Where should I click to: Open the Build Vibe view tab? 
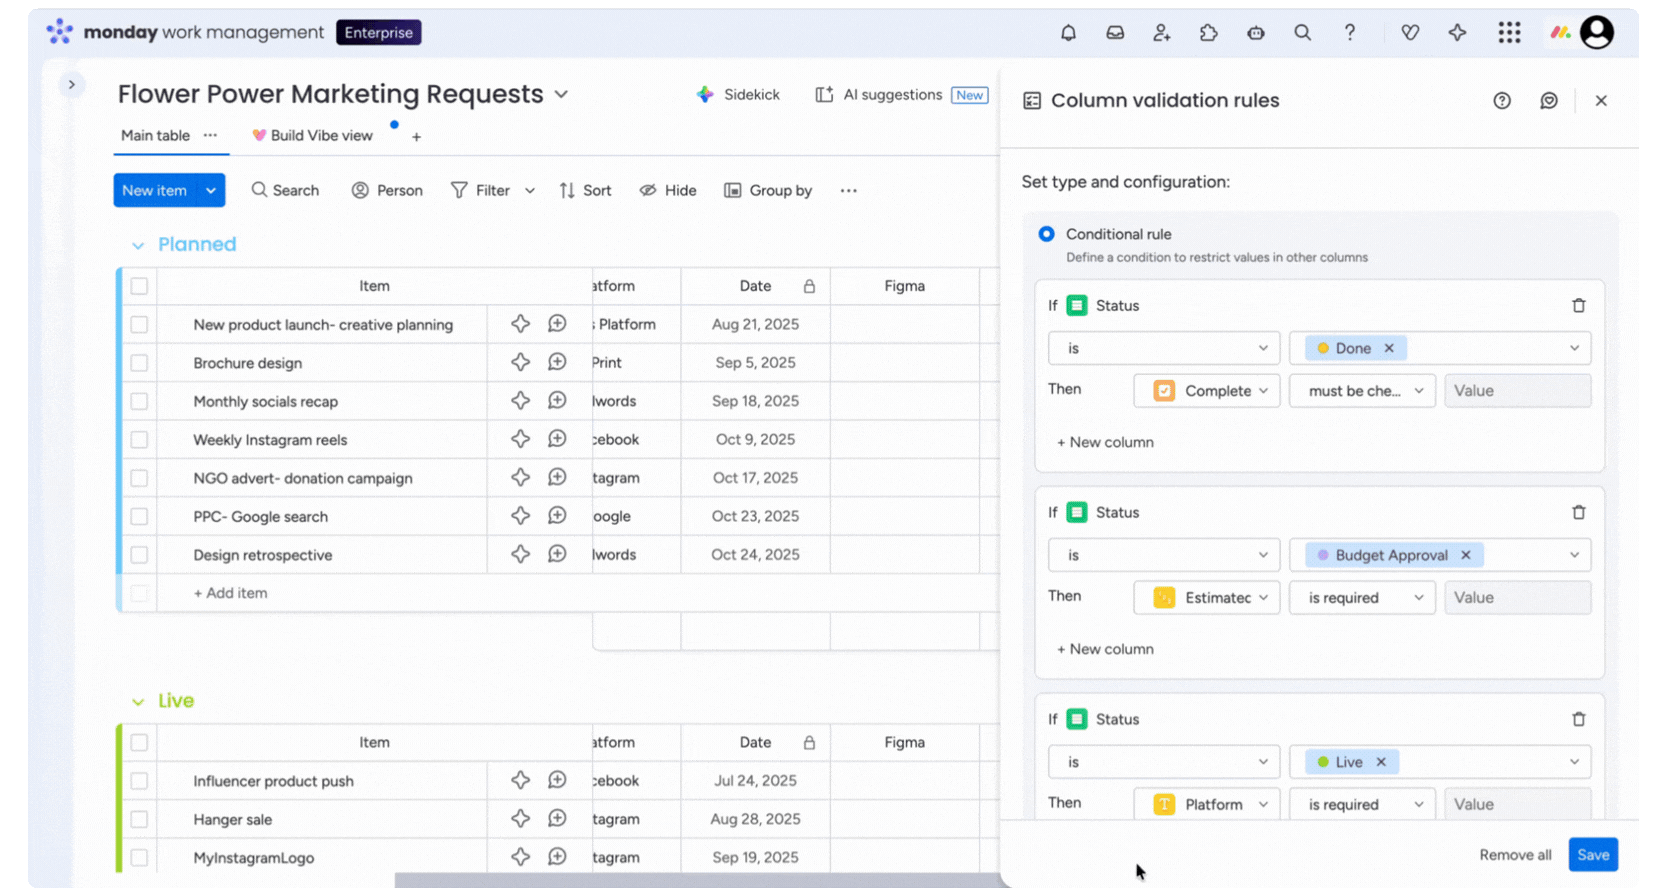[x=312, y=136]
